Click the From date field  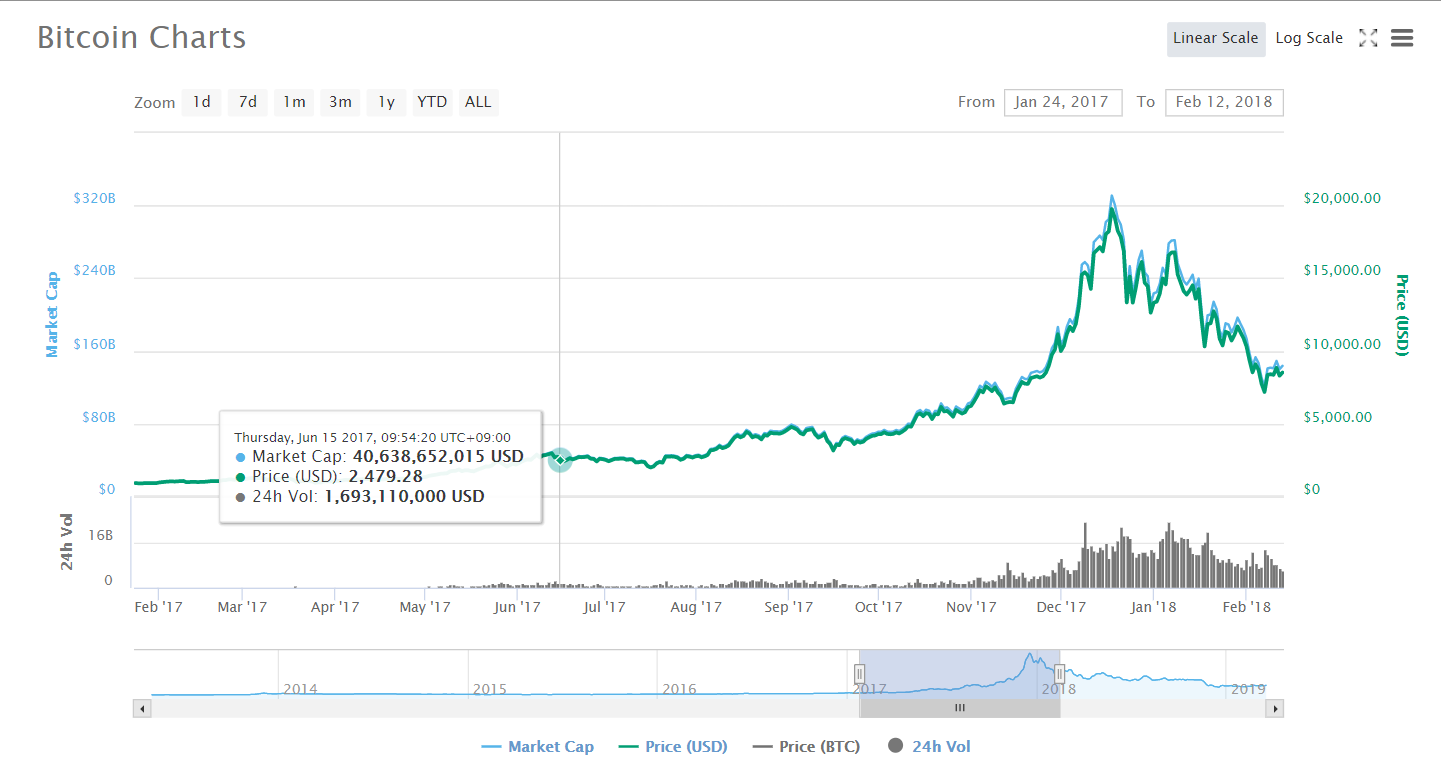1063,102
